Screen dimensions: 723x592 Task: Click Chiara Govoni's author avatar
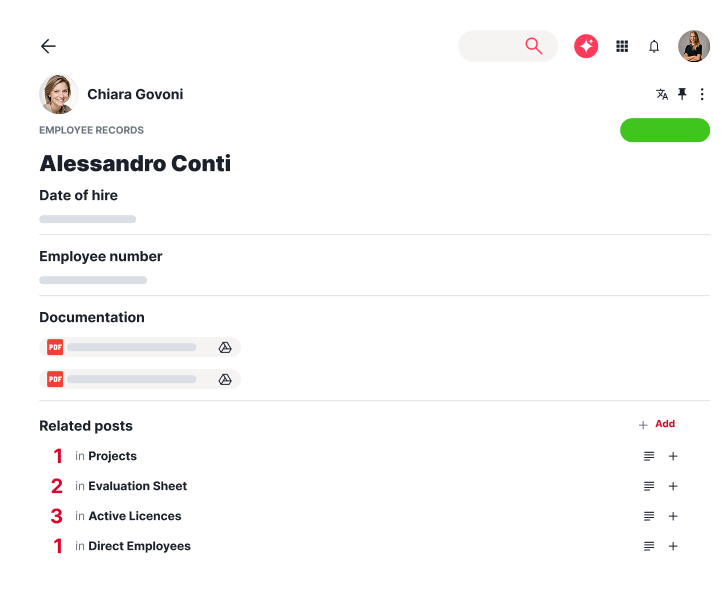(59, 94)
